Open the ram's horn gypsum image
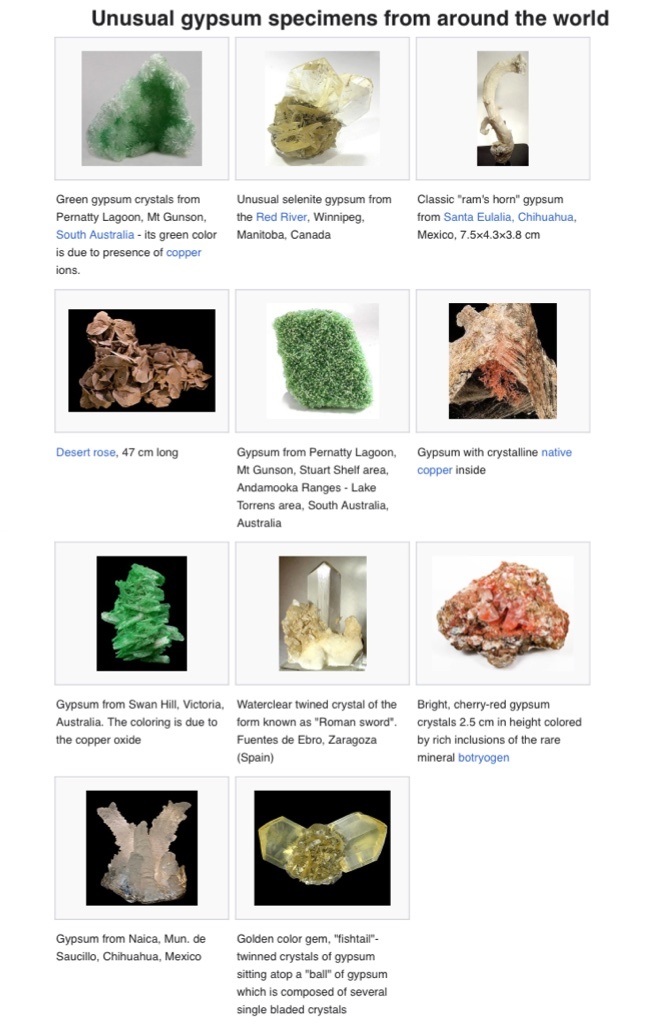This screenshot has width=663, height=1024. pyautogui.click(x=502, y=108)
